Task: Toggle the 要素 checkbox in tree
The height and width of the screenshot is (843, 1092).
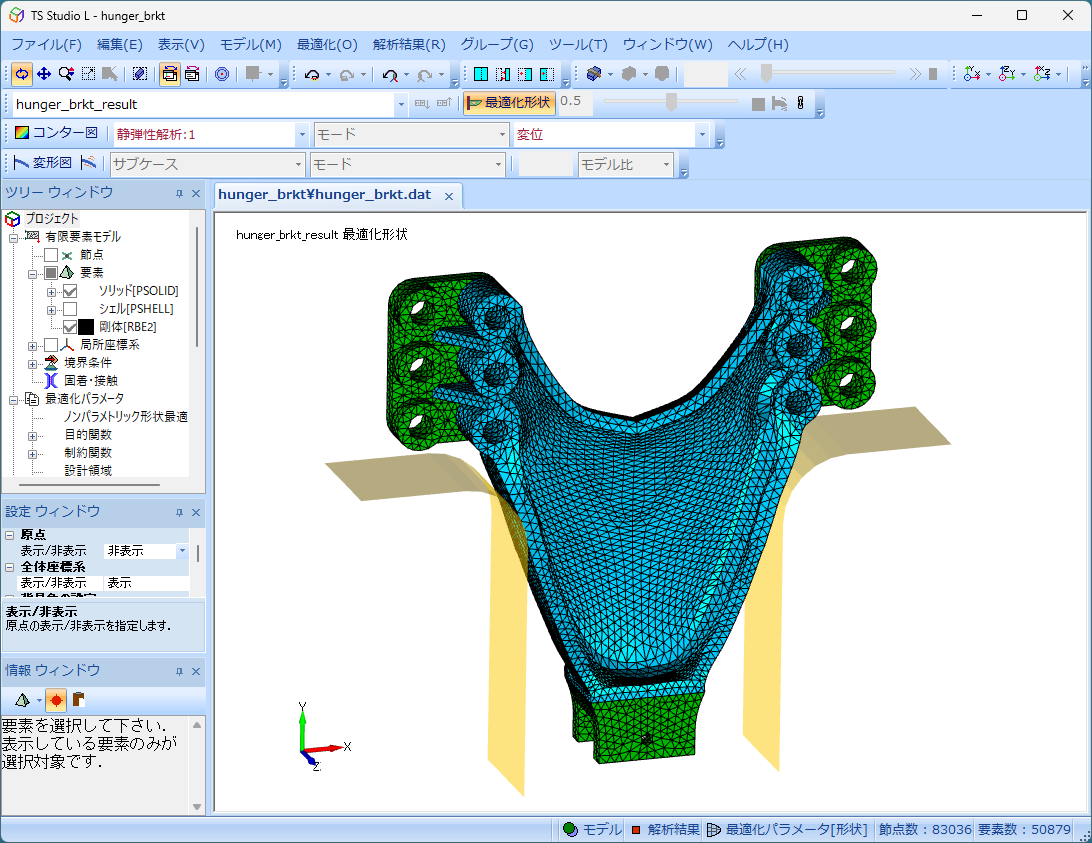Action: pos(51,272)
